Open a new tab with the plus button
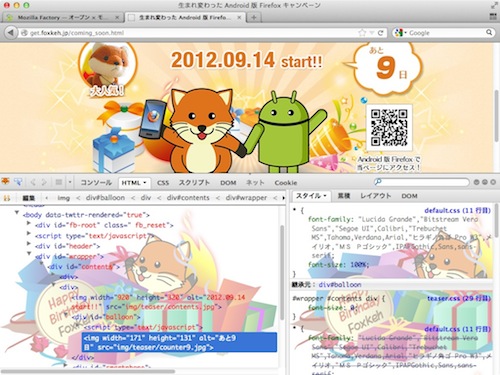 254,17
